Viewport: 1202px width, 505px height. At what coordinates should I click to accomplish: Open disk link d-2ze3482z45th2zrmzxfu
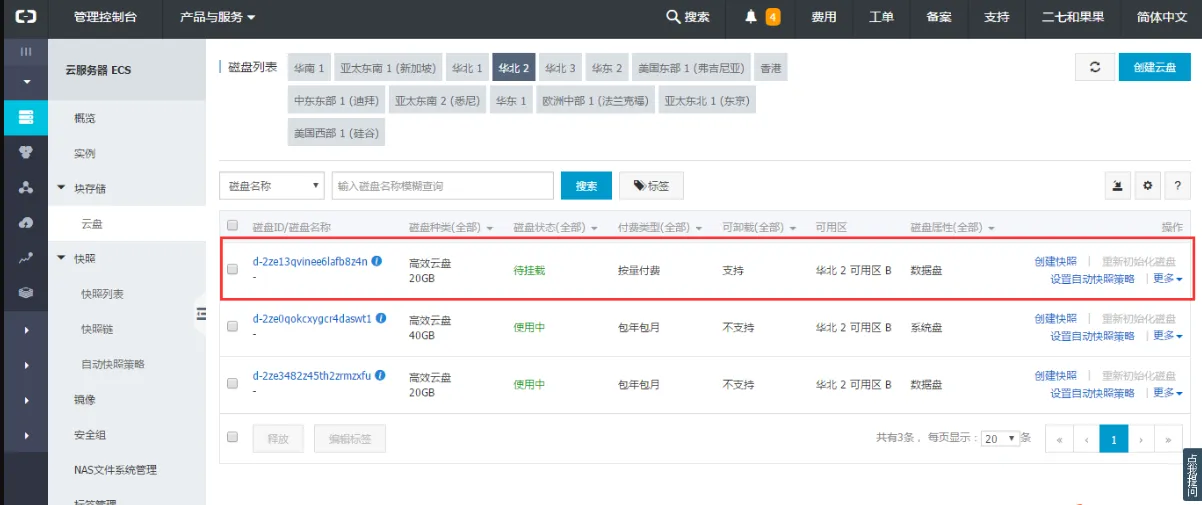(x=312, y=376)
